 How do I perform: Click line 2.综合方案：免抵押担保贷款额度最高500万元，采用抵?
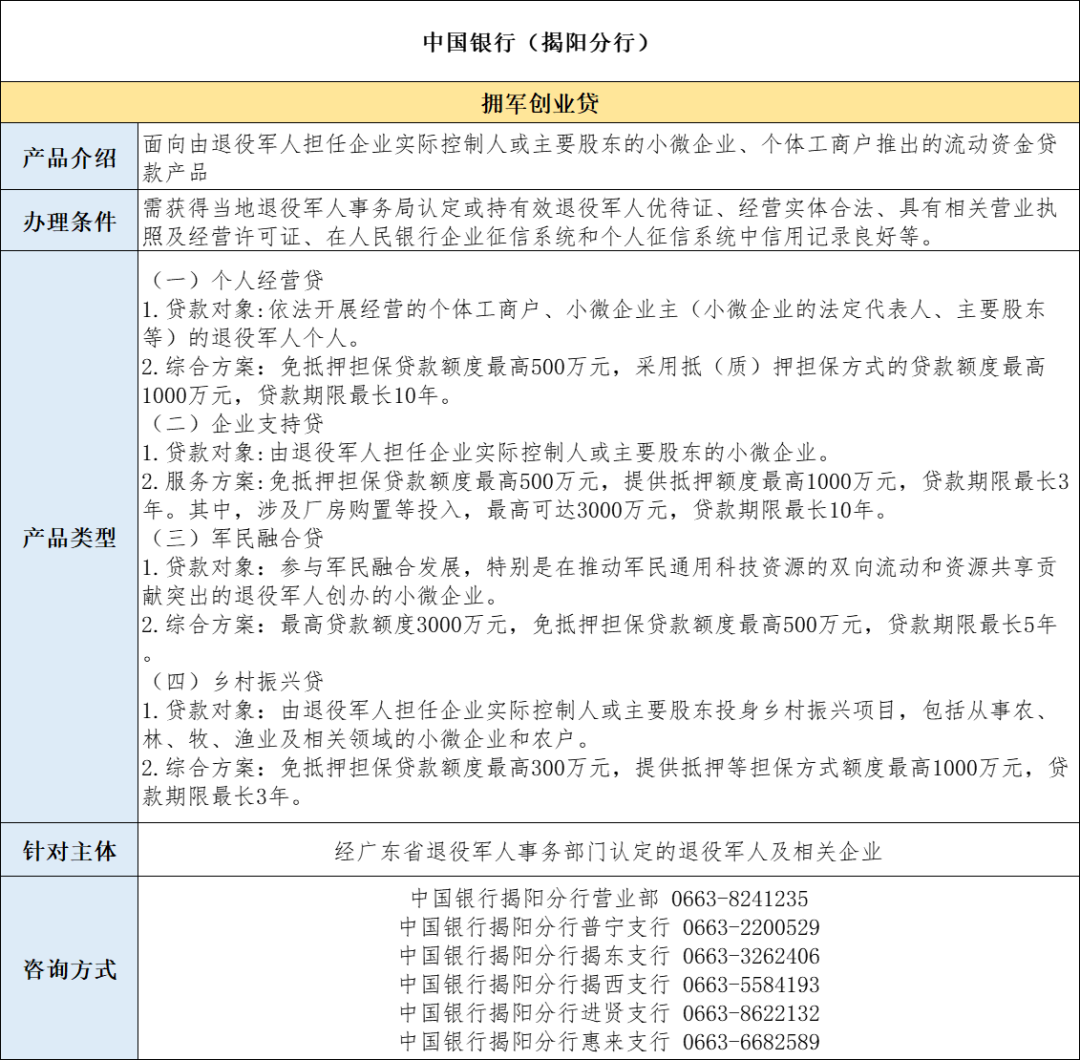(x=594, y=366)
